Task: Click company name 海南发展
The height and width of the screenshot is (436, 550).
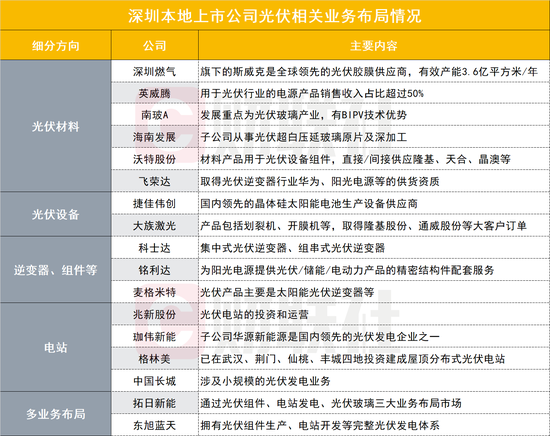Action: 154,137
